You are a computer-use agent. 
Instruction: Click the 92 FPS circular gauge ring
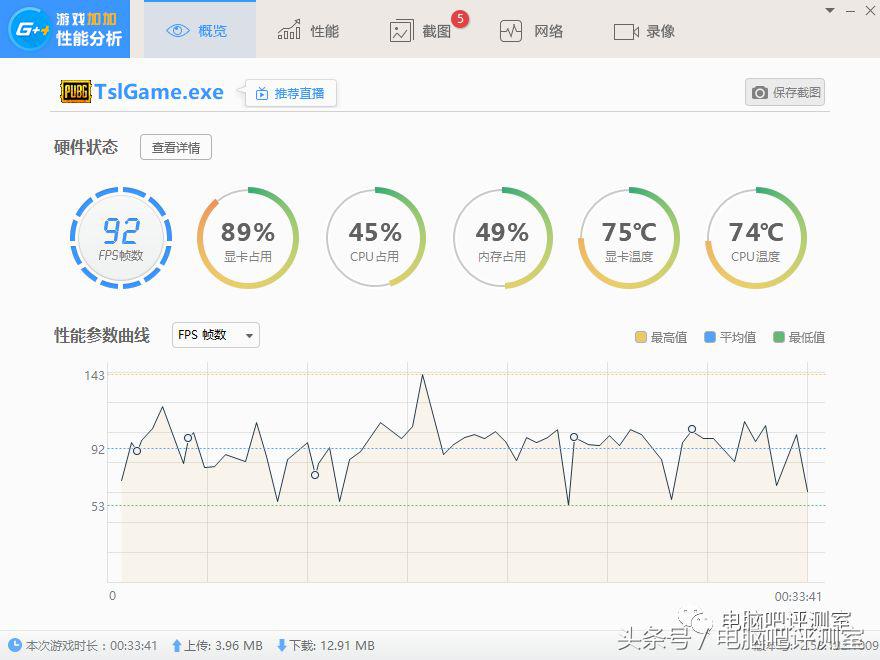click(120, 188)
